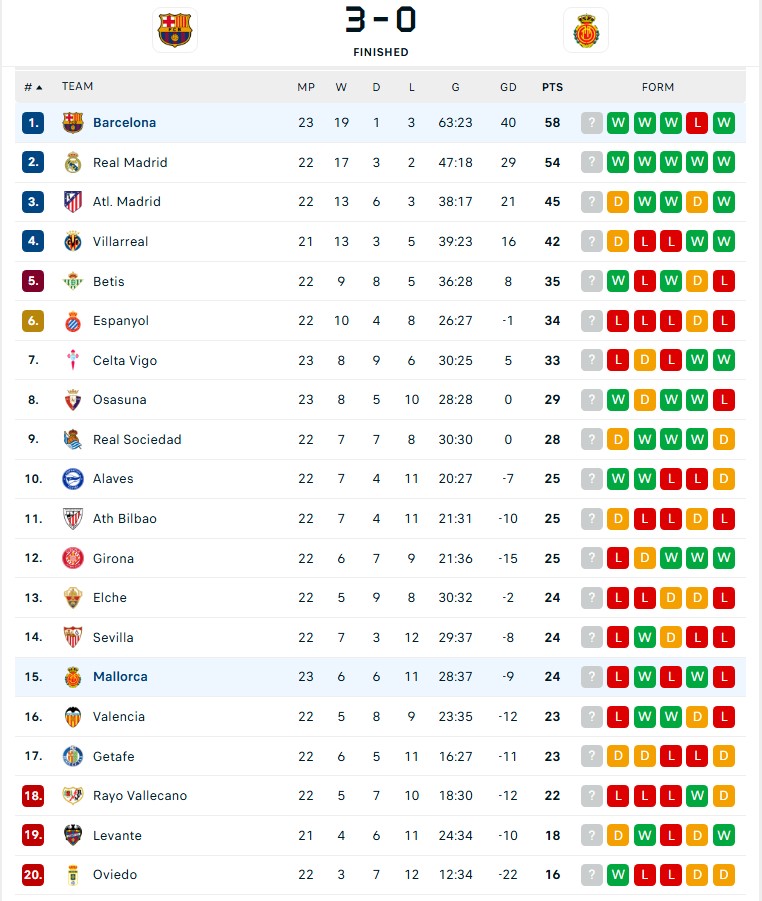
Task: Click the TEAM column header
Action: click(77, 87)
